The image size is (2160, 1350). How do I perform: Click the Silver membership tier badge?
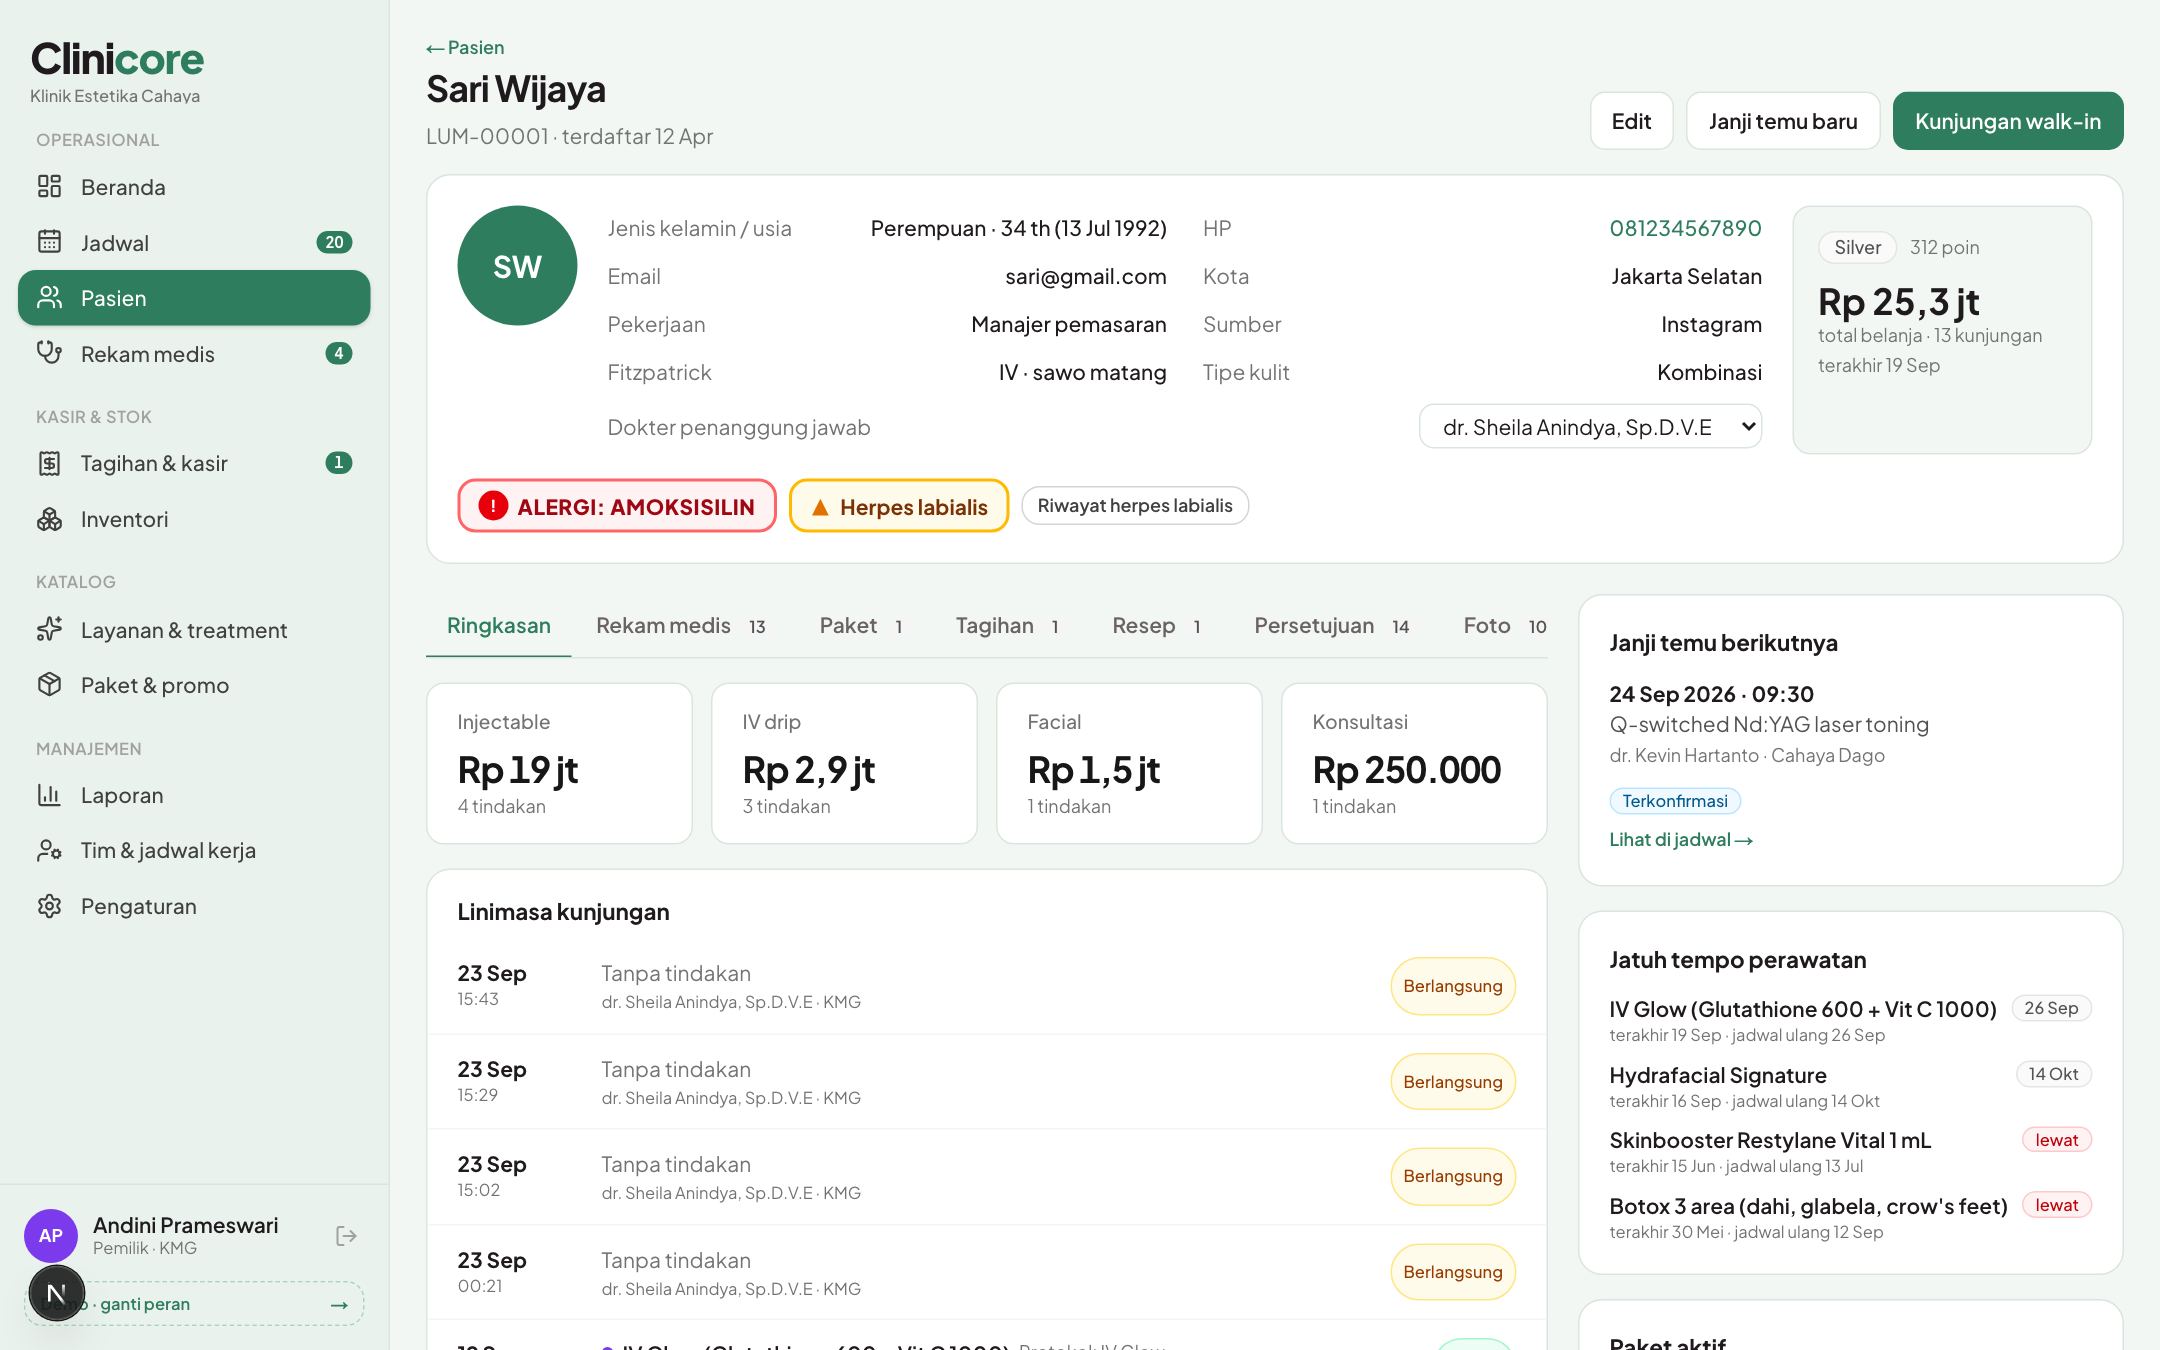pyautogui.click(x=1857, y=247)
